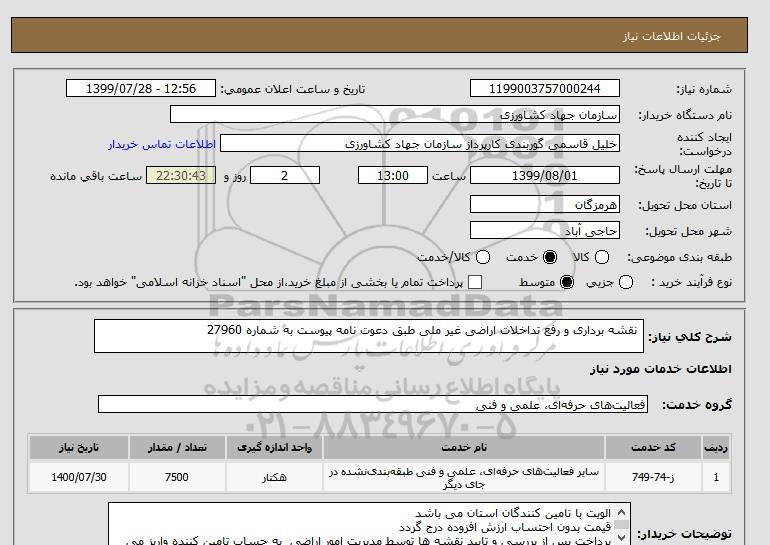Click the ایجاد کننده درخواست label

pyautogui.click(x=704, y=144)
